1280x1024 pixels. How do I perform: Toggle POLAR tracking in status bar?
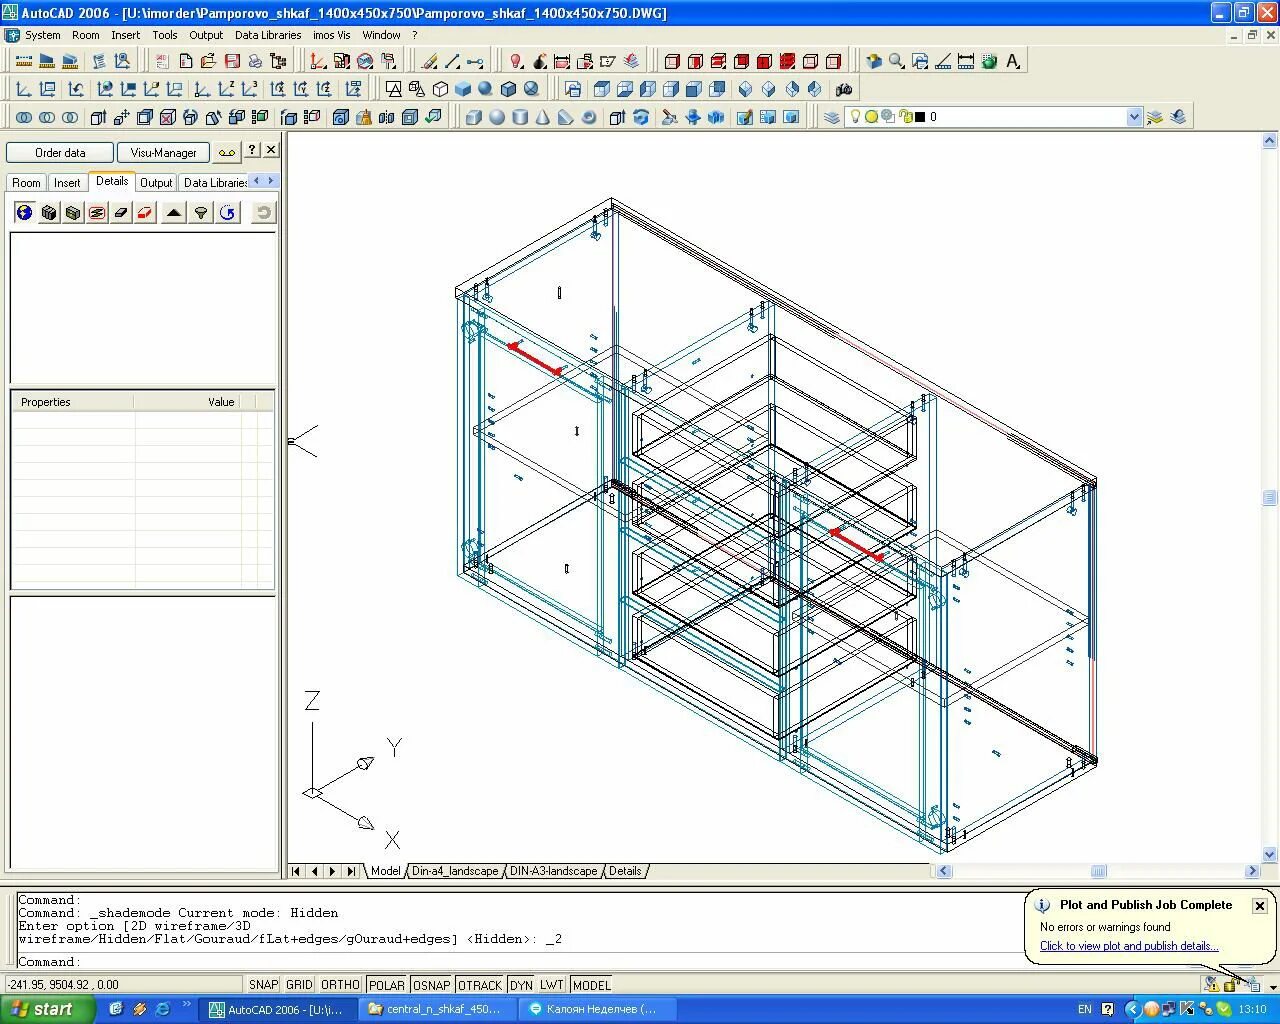pos(386,985)
